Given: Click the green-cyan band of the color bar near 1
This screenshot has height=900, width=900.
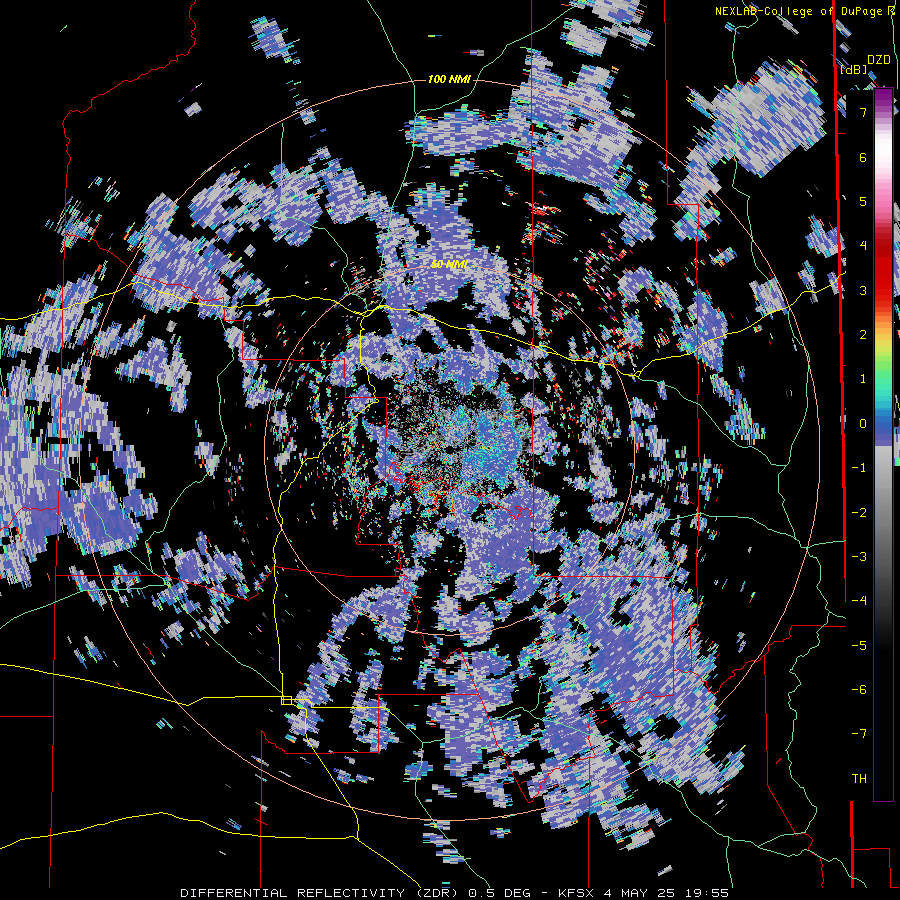Looking at the screenshot, I should click(x=883, y=382).
